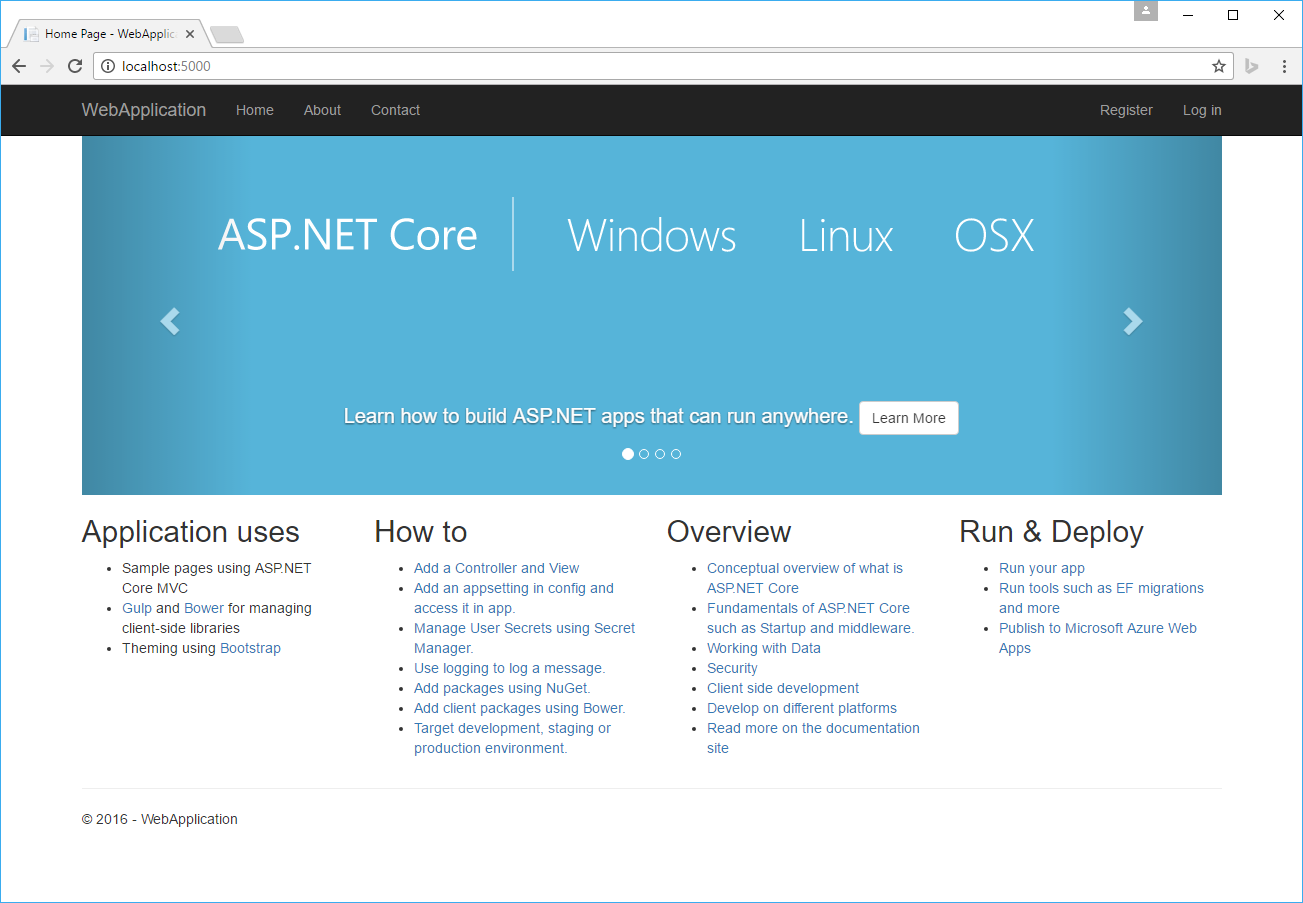This screenshot has width=1303, height=903.
Task: Open the Home nav item
Action: click(255, 110)
